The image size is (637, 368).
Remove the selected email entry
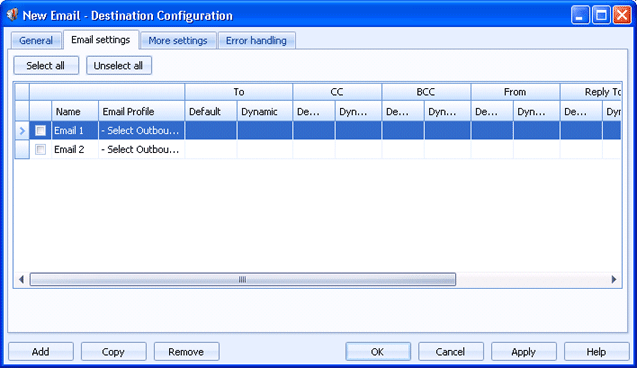click(186, 351)
